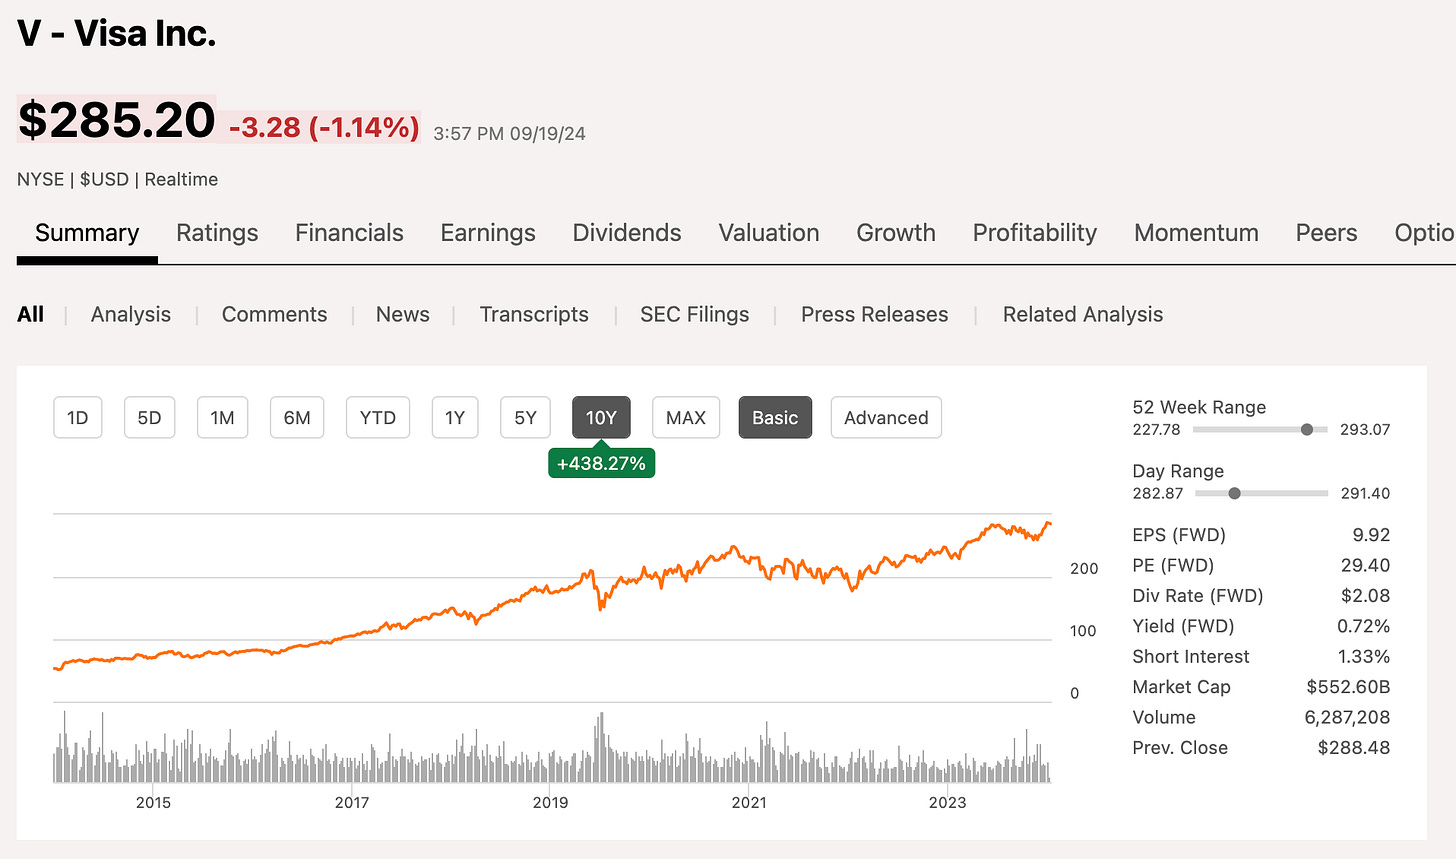Click the 3:57 PM 09/19/24 timestamp

coord(509,133)
